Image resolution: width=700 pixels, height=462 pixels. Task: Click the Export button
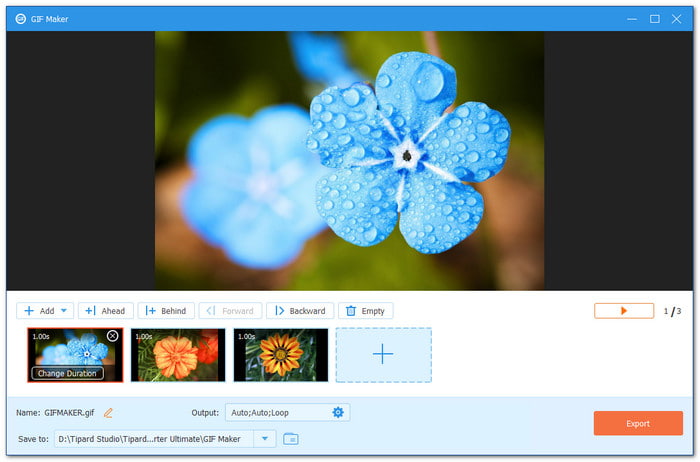click(638, 423)
